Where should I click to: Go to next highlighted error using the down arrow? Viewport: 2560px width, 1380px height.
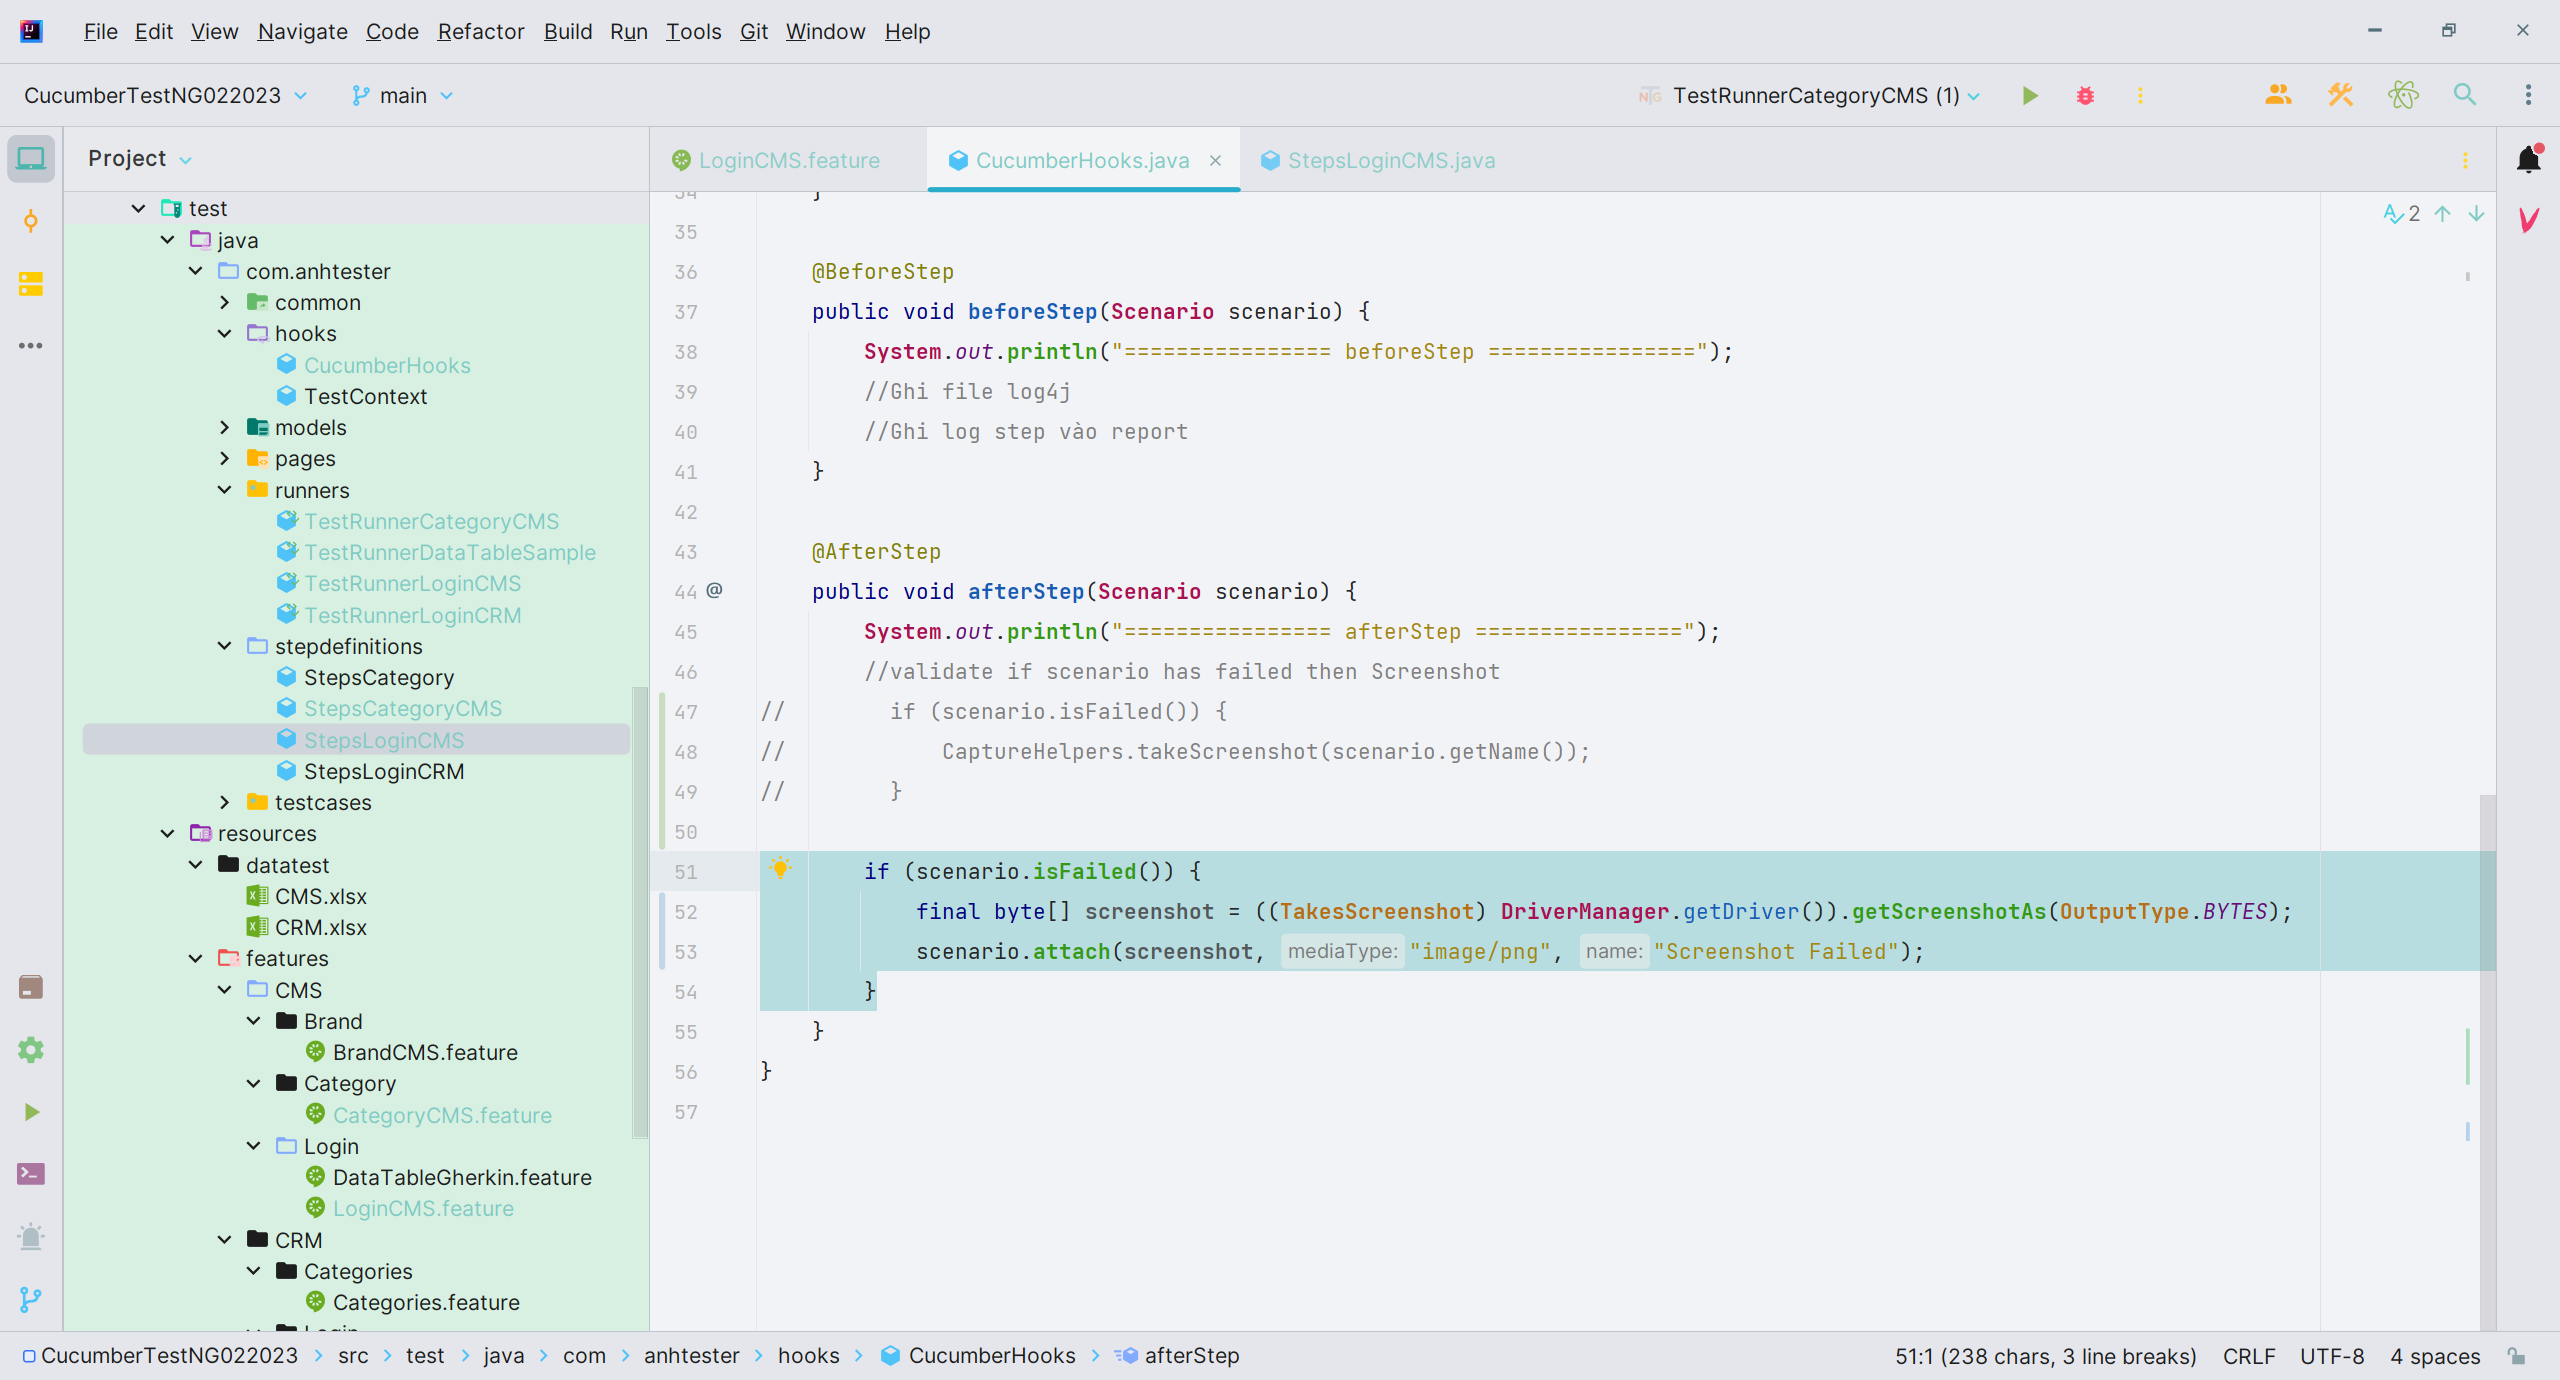click(x=2476, y=213)
